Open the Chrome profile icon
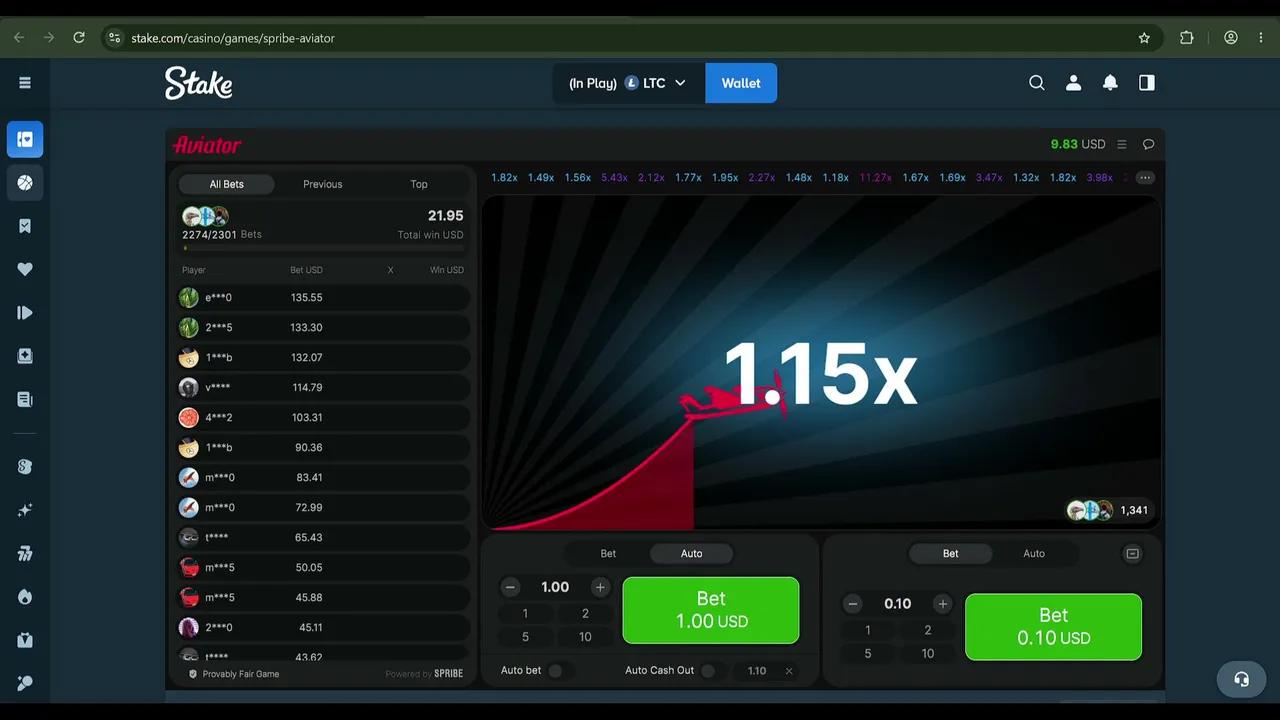1280x720 pixels. pos(1231,38)
